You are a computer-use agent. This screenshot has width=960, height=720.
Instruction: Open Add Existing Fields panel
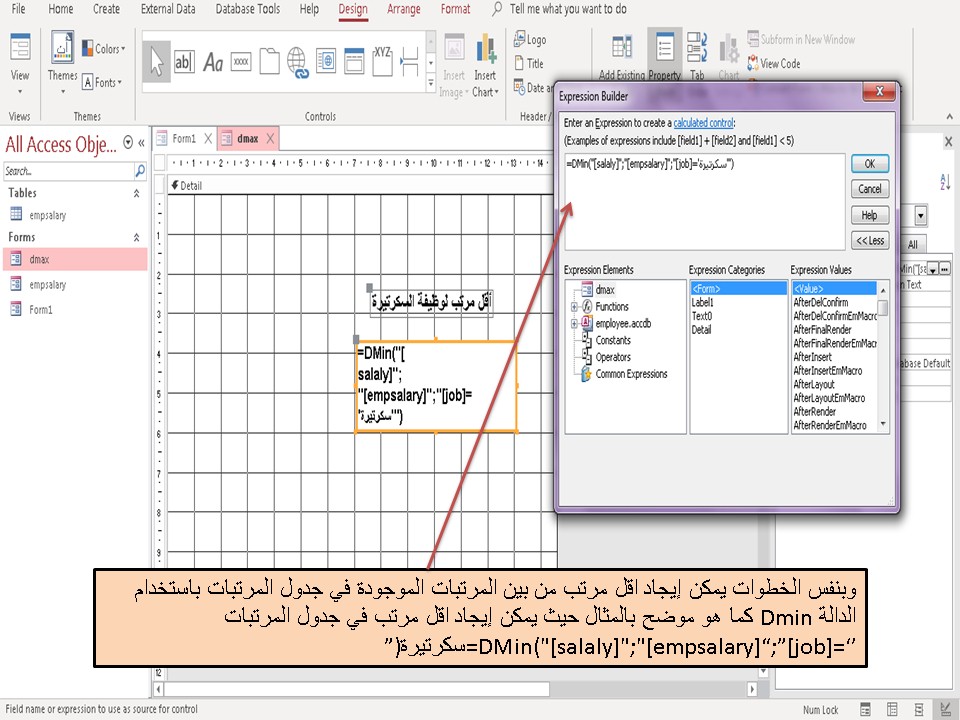point(621,47)
